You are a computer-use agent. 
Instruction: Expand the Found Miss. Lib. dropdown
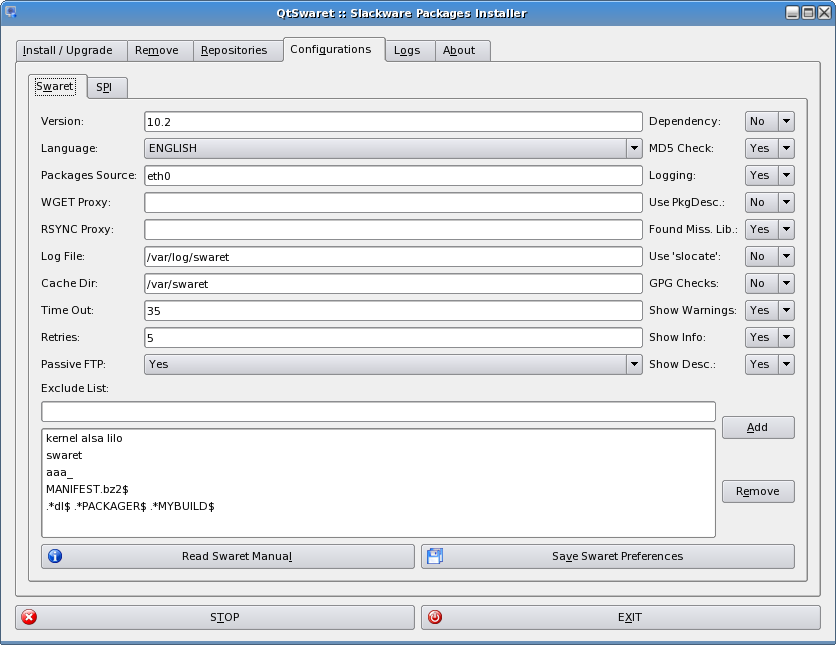pos(769,229)
